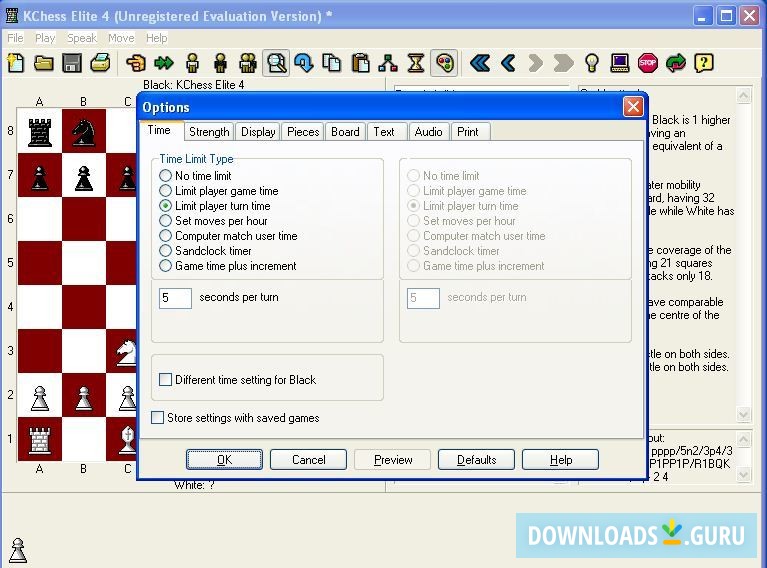Open the Move menu

pos(121,38)
